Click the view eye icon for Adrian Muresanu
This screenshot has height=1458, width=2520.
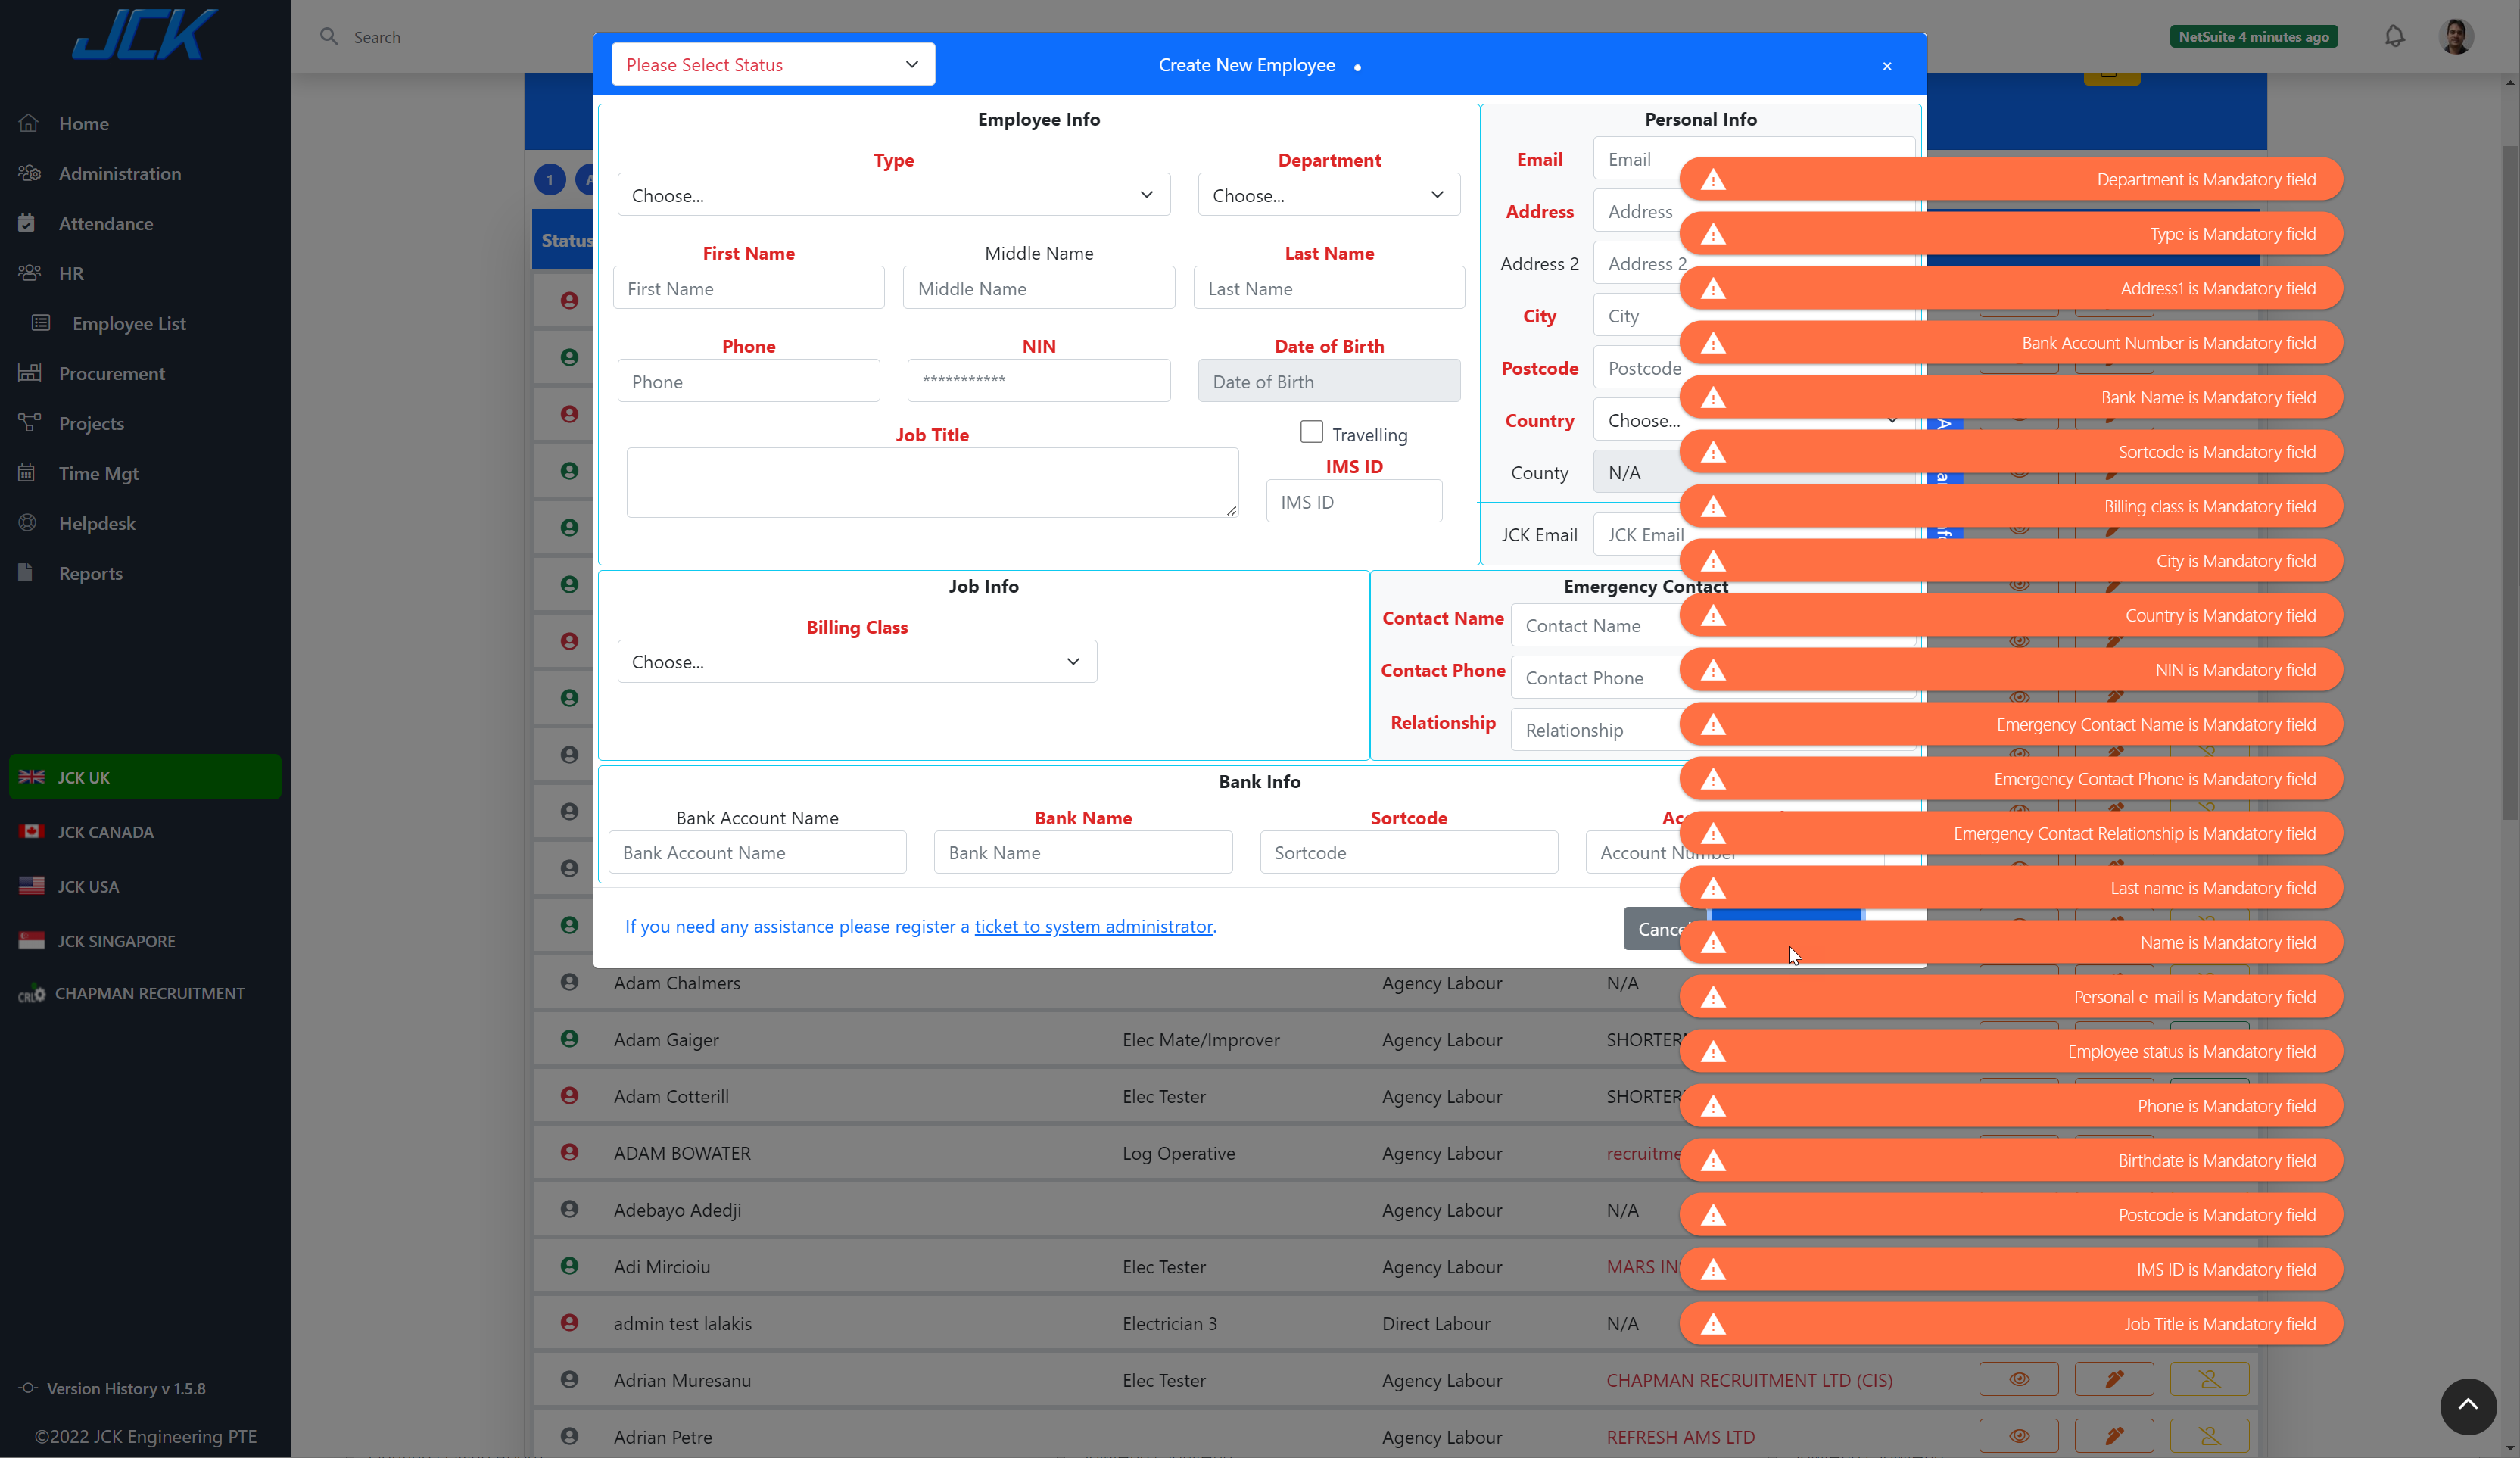click(x=2017, y=1379)
